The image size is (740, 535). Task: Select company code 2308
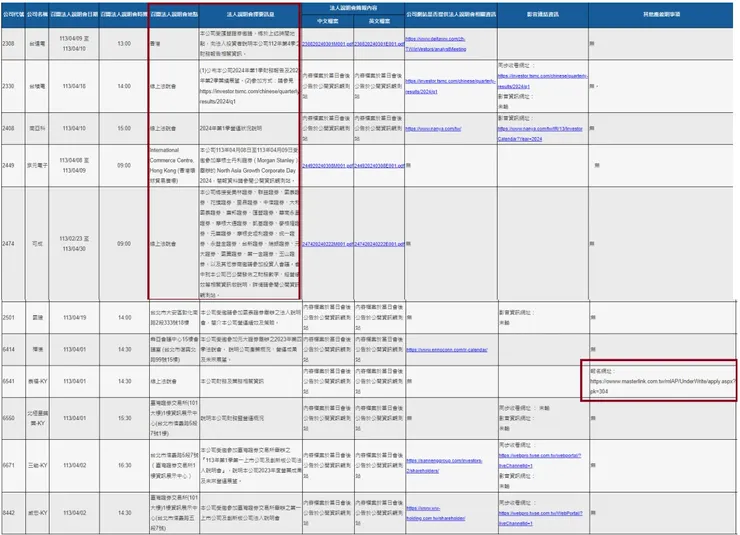coord(8,43)
